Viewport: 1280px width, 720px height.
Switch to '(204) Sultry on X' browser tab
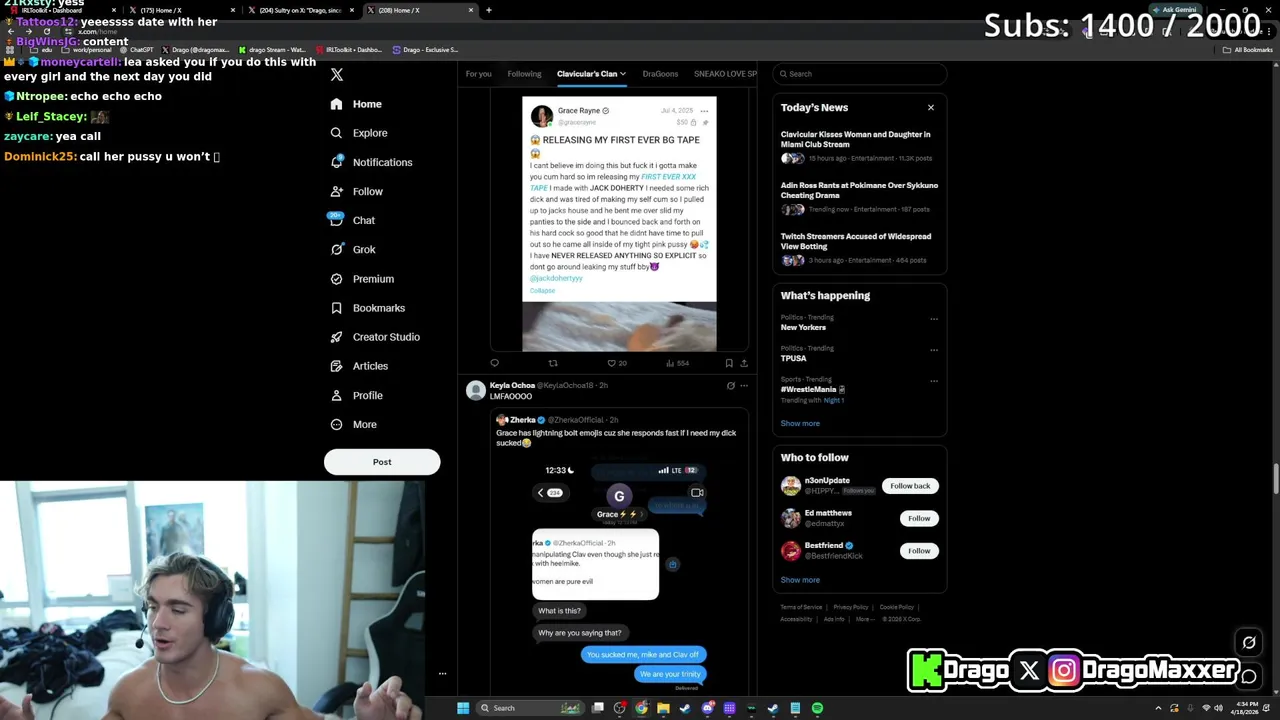(300, 10)
